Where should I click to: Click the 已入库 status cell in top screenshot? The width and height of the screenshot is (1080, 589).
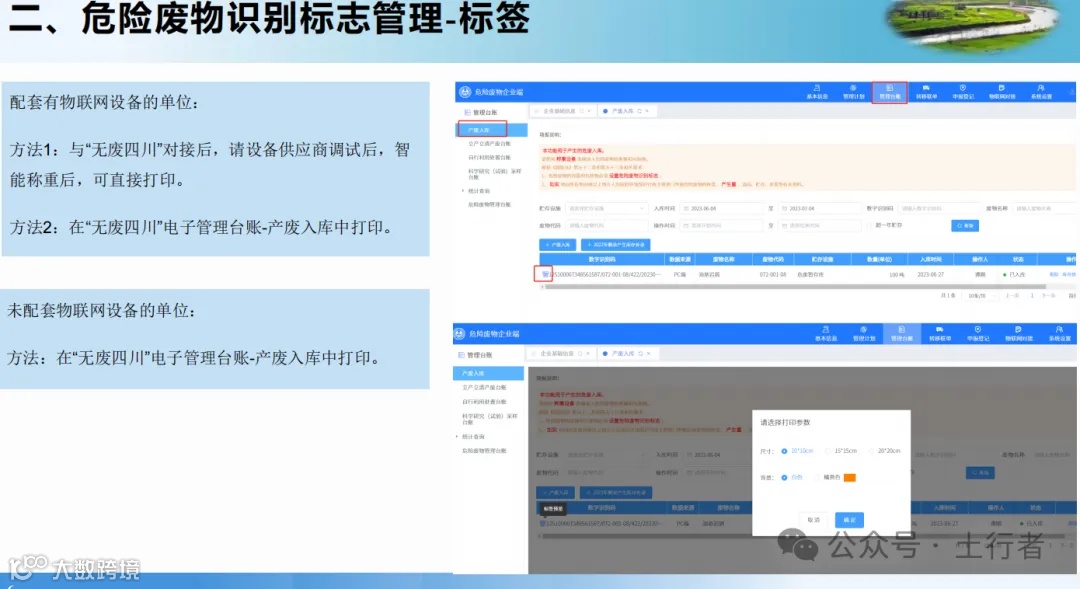click(1016, 274)
